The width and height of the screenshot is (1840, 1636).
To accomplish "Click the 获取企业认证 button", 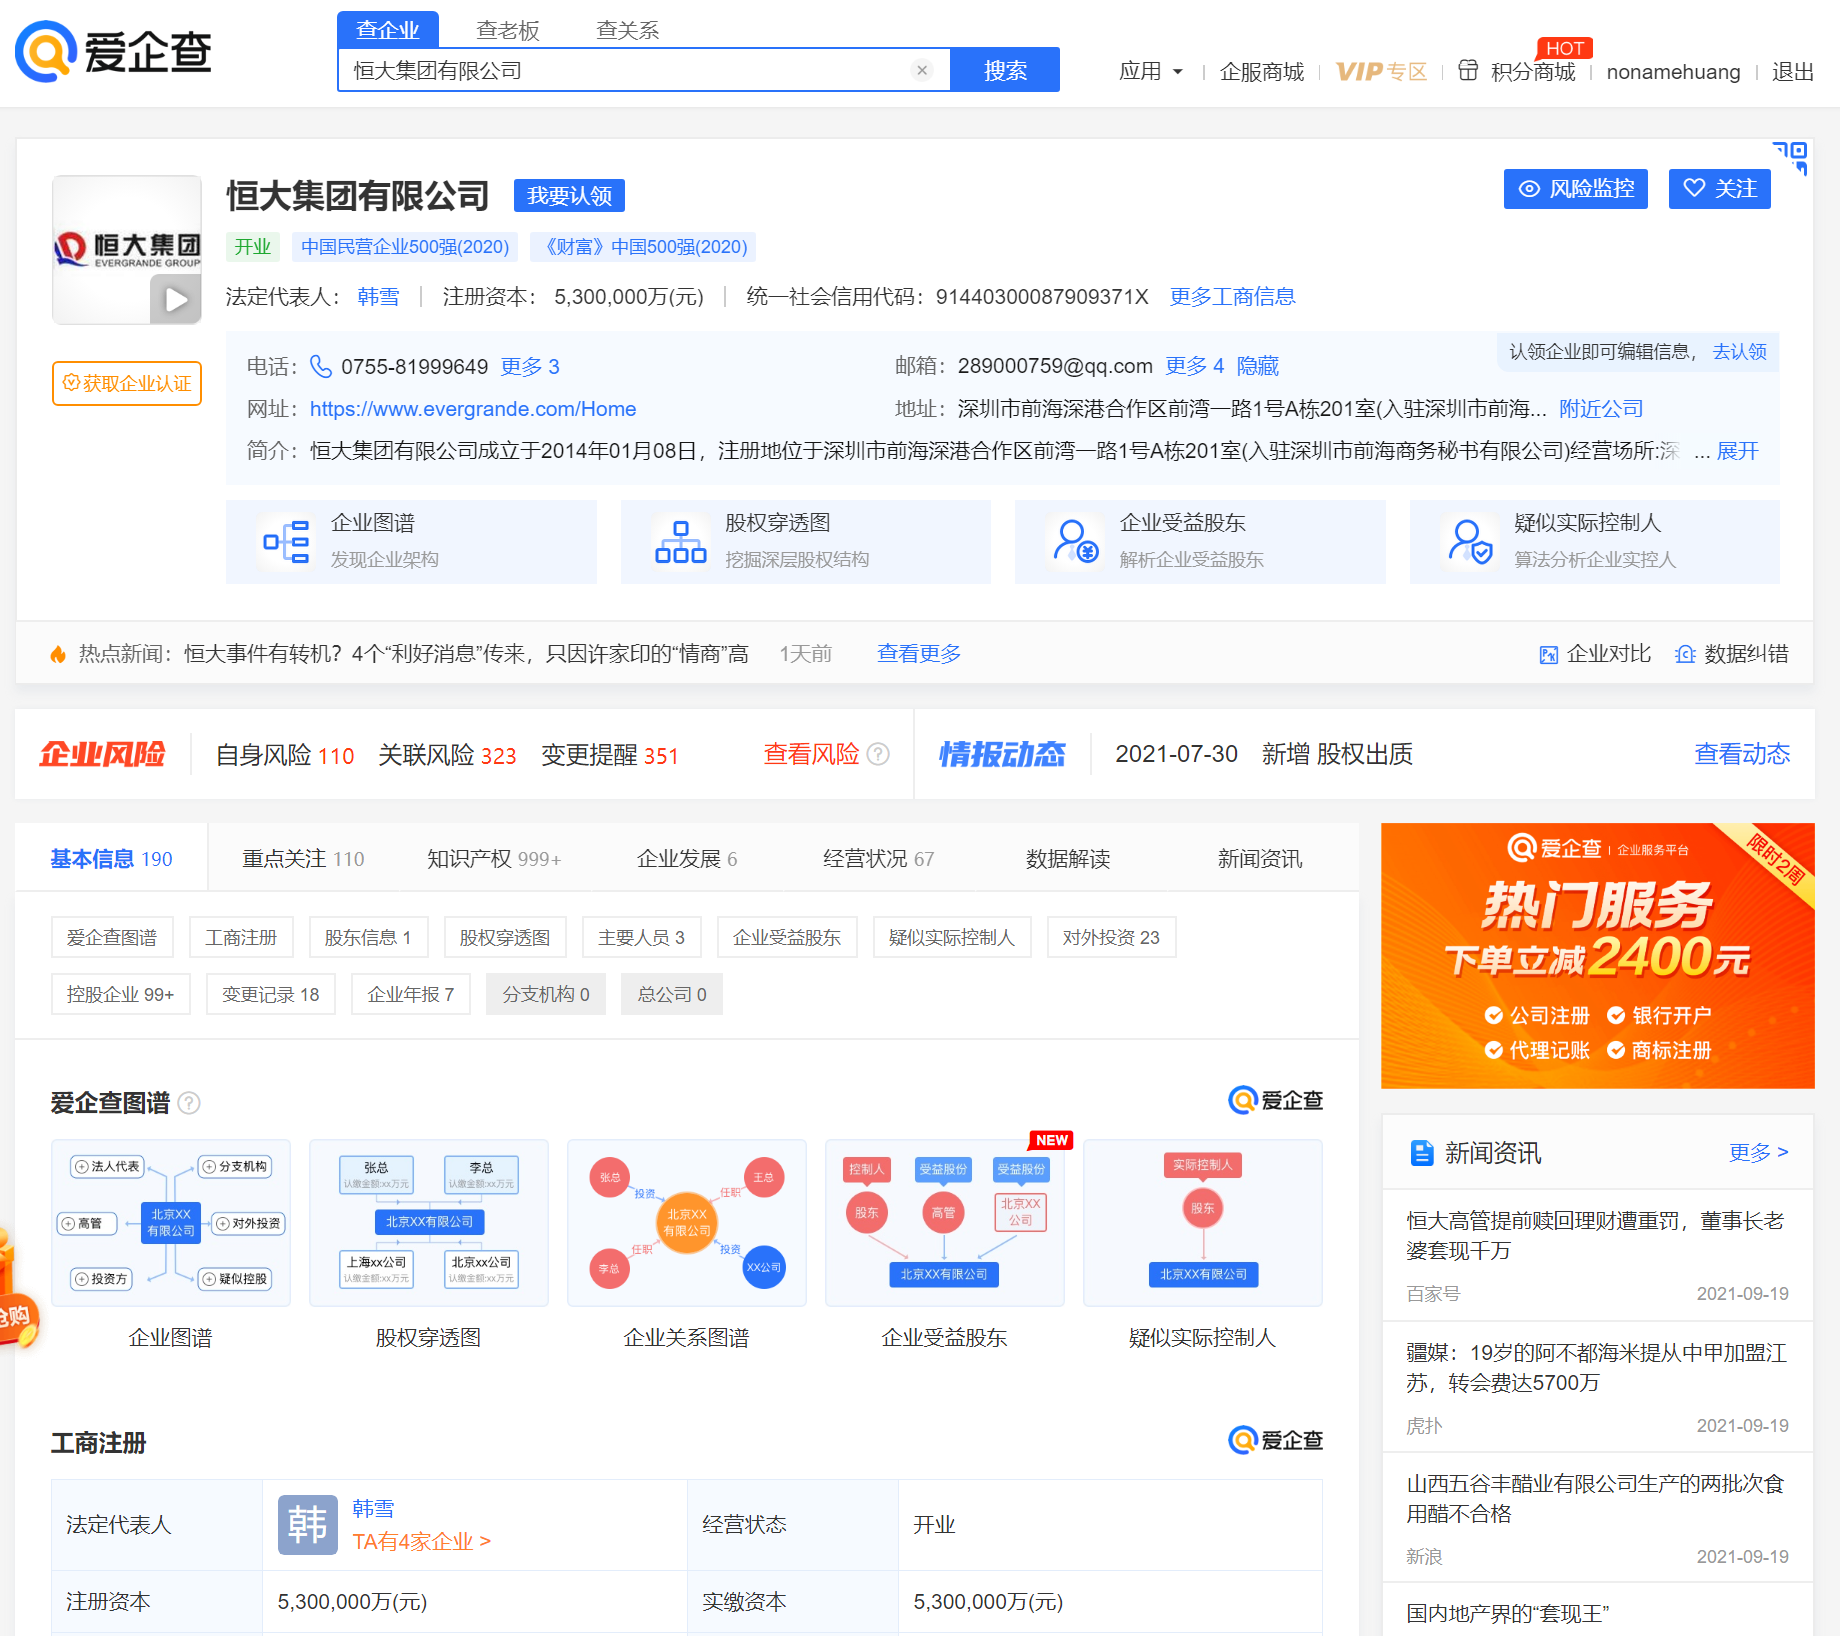I will (127, 384).
